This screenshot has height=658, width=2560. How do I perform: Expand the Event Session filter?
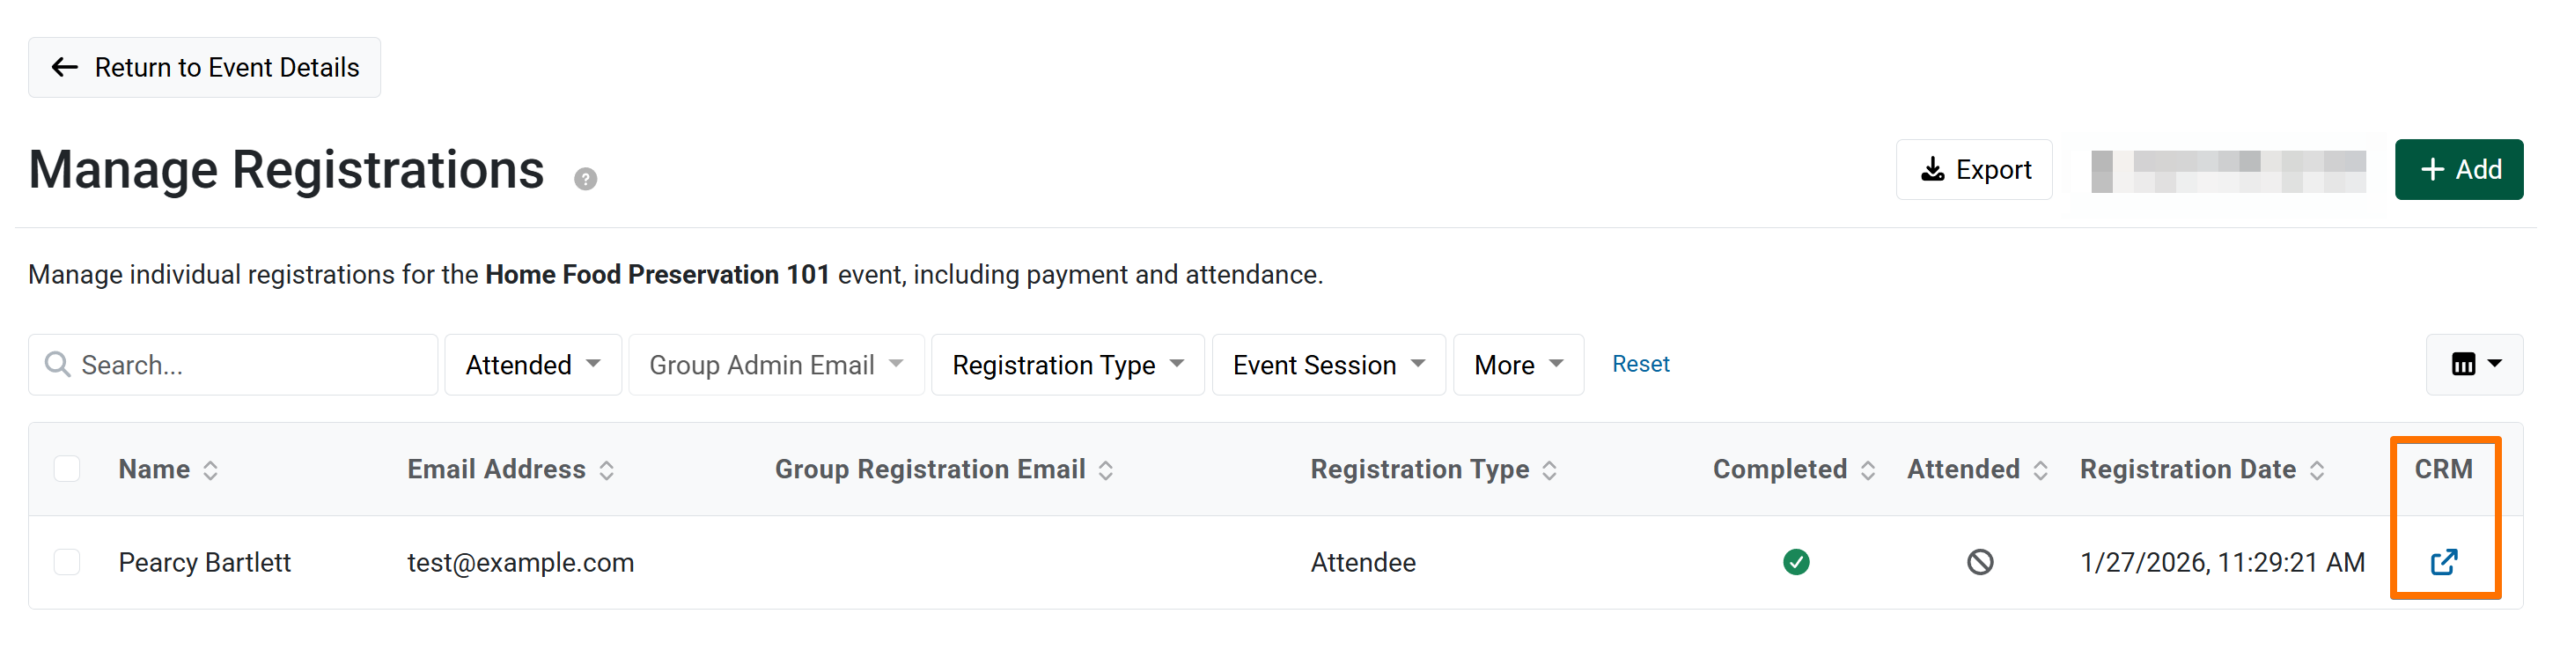(x=1328, y=365)
